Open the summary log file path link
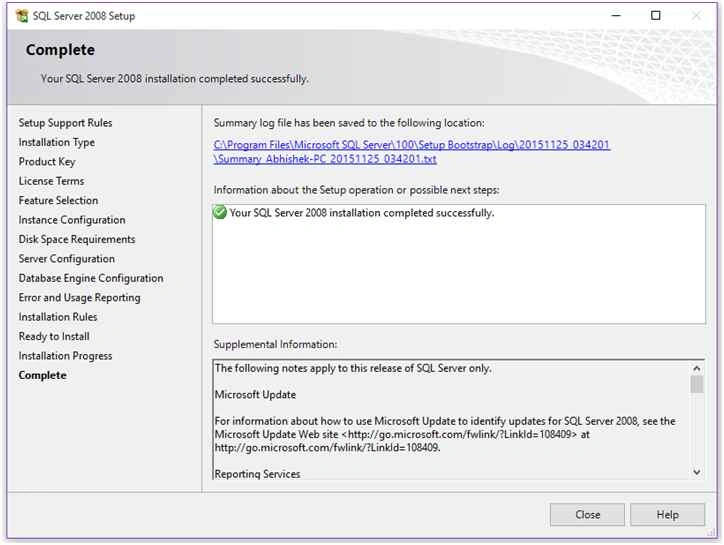The height and width of the screenshot is (545, 724). (411, 151)
